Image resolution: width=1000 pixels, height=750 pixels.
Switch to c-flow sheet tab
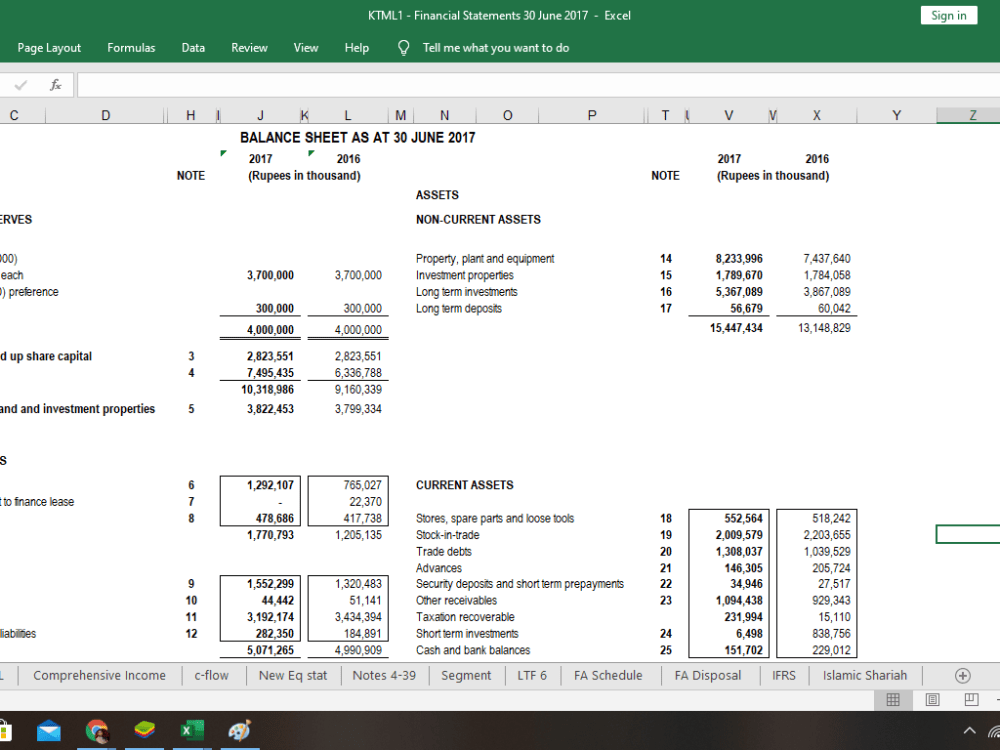click(211, 675)
